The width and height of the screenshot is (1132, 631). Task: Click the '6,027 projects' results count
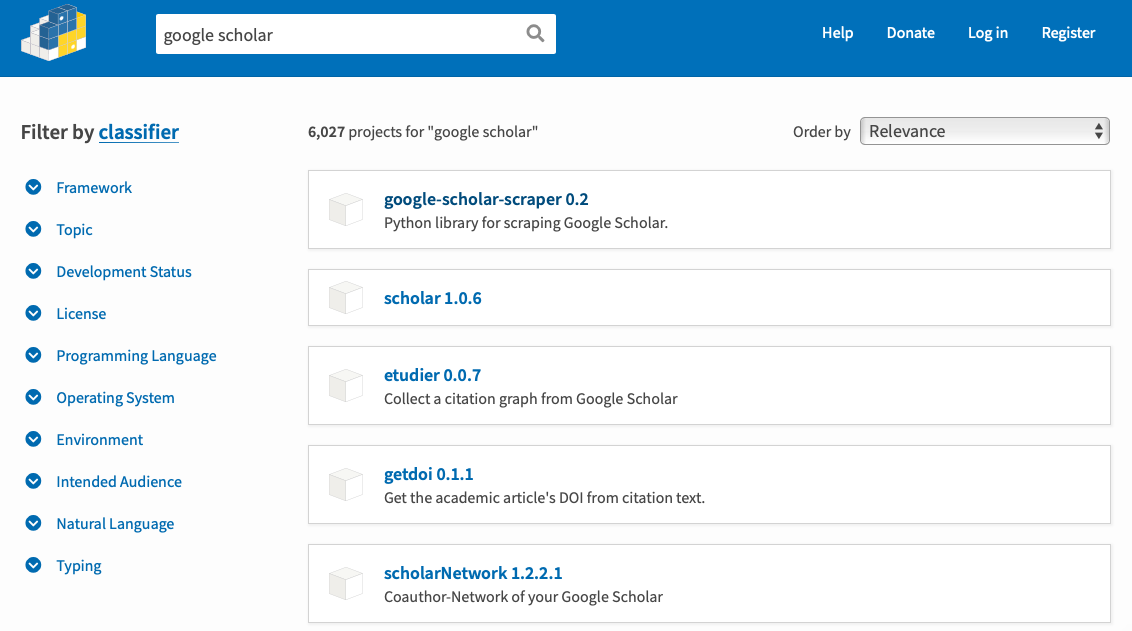(x=422, y=131)
